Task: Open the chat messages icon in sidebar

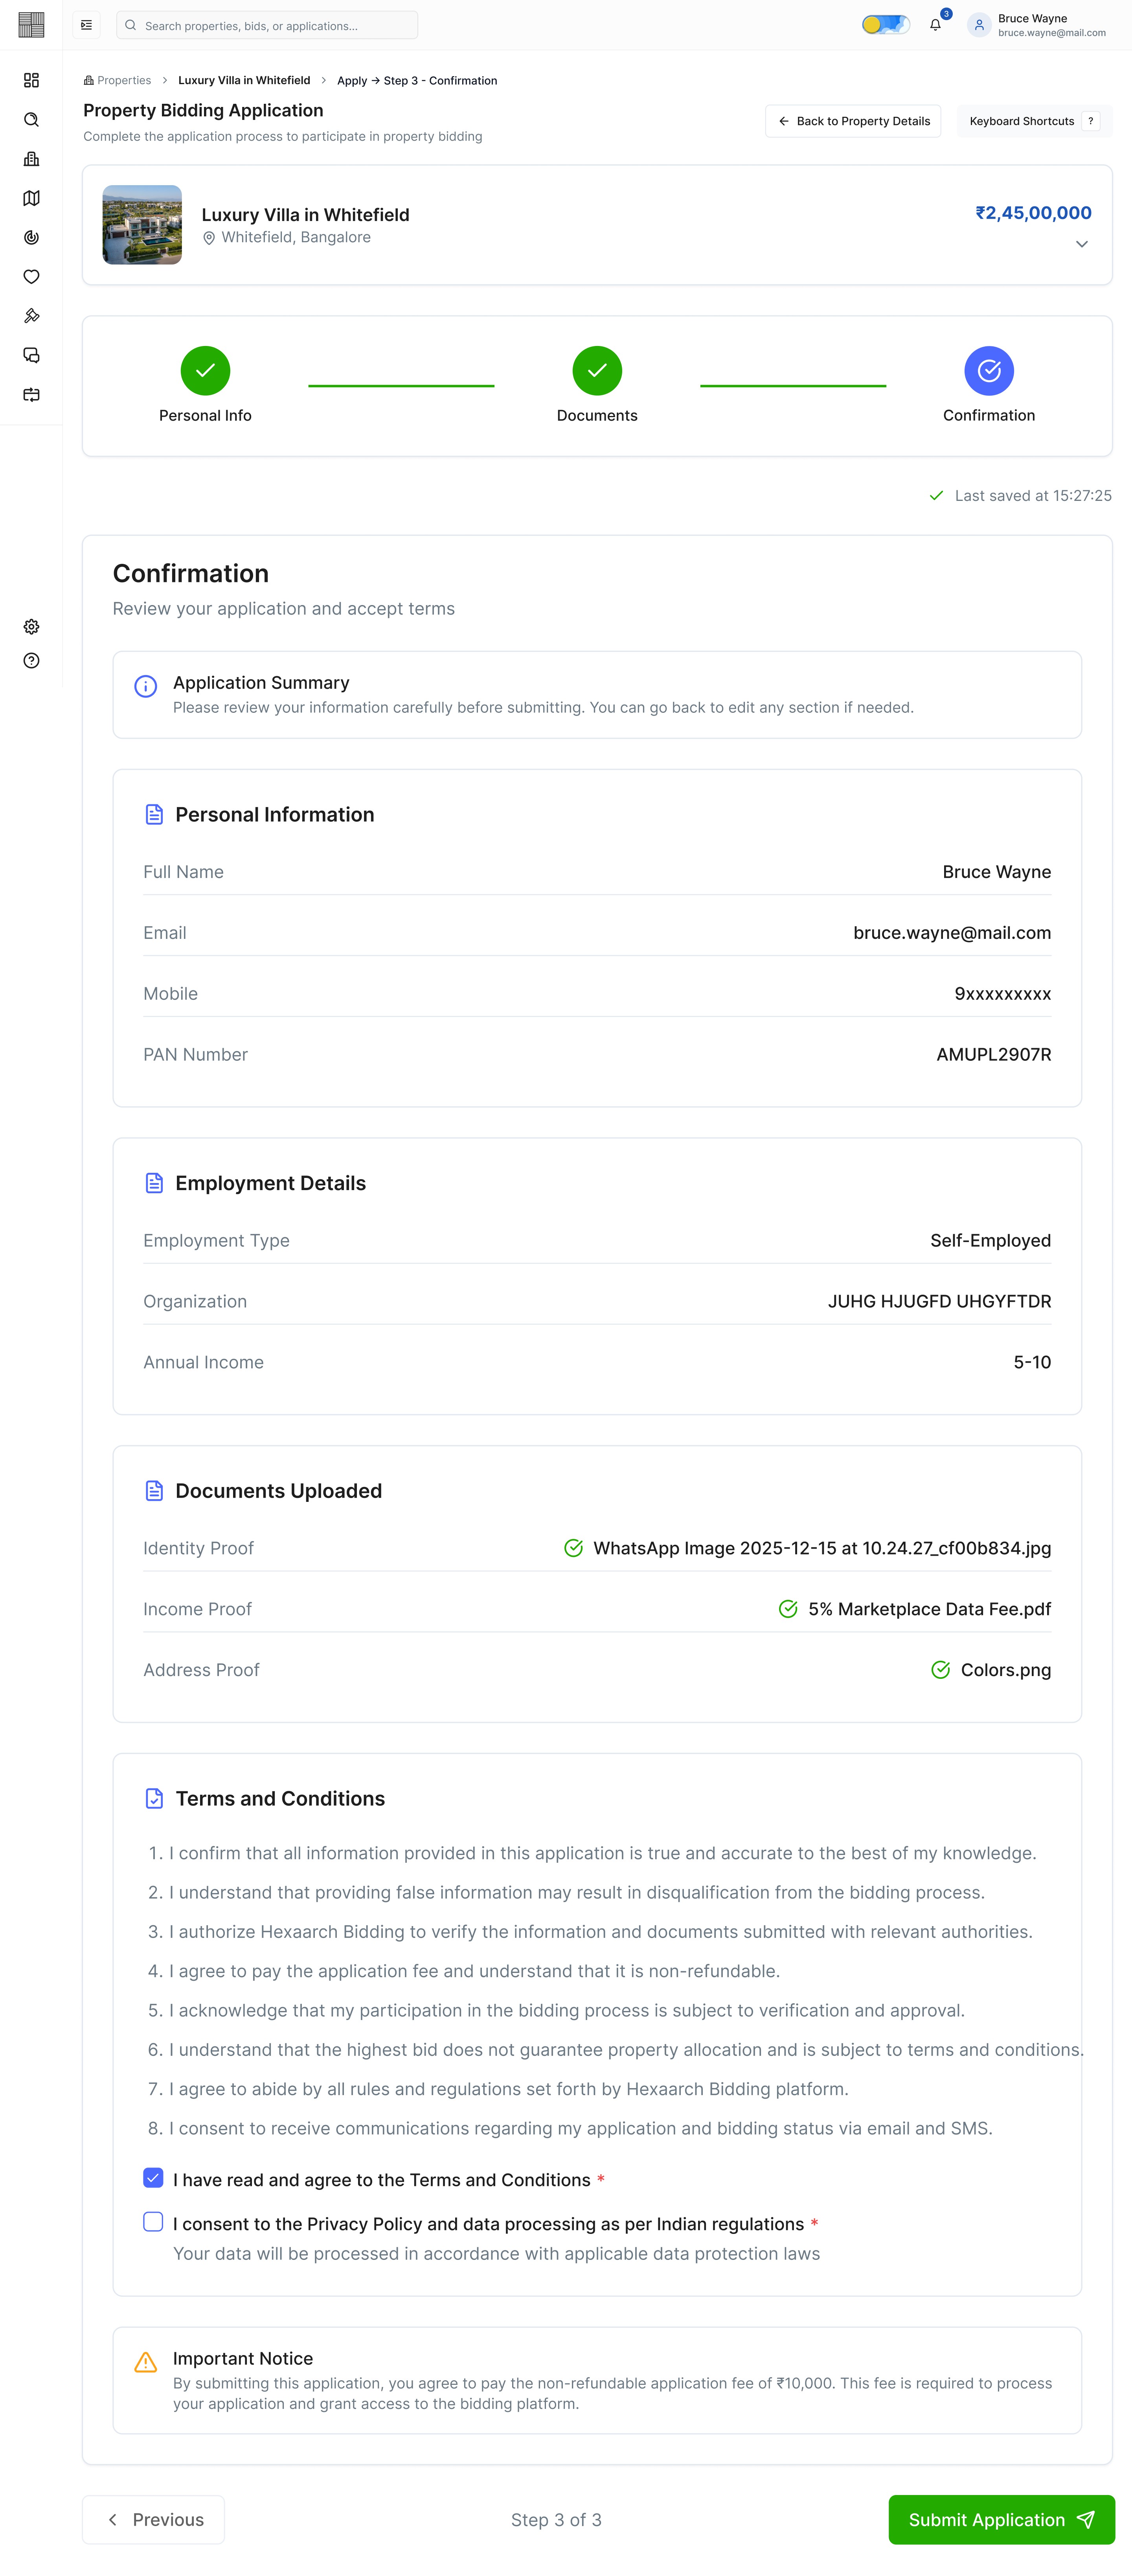Action: click(x=31, y=355)
